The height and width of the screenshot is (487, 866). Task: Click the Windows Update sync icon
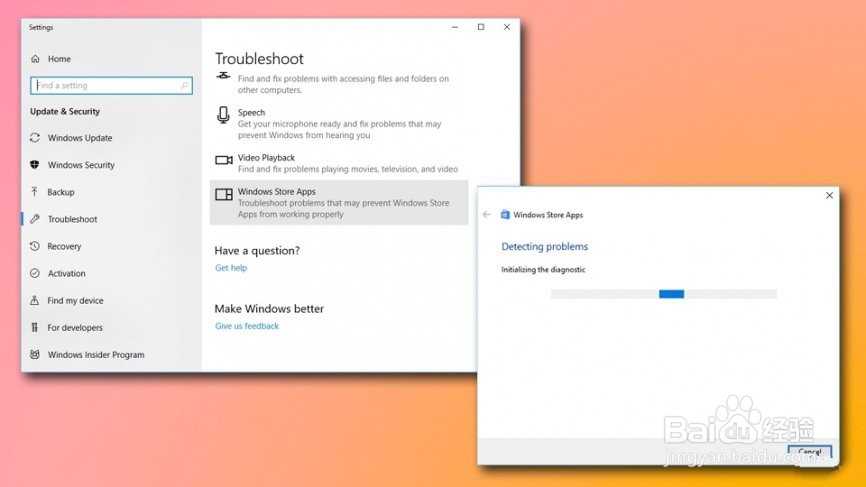[x=35, y=137]
